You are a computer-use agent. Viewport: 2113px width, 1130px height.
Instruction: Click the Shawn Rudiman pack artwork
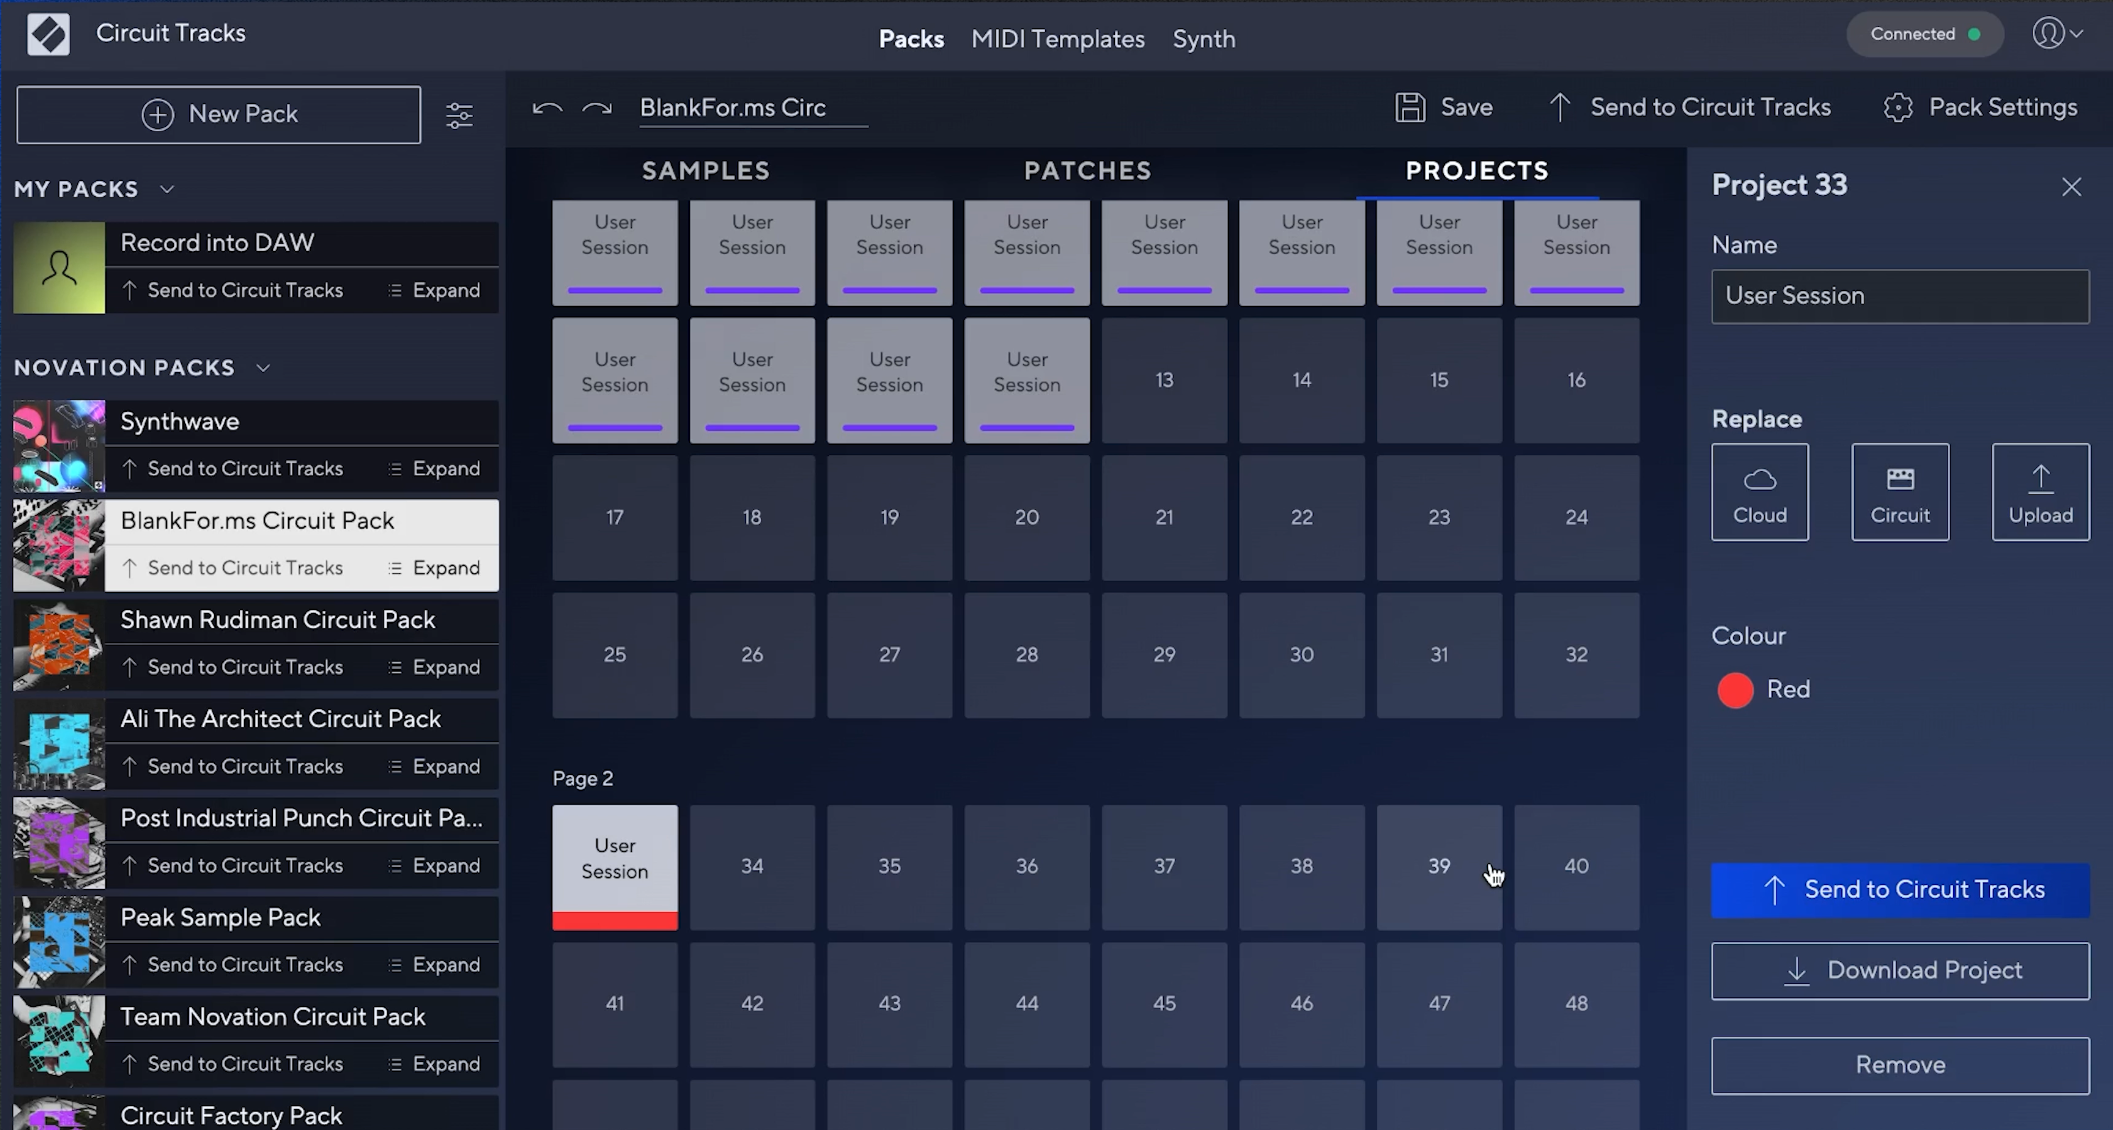click(59, 645)
